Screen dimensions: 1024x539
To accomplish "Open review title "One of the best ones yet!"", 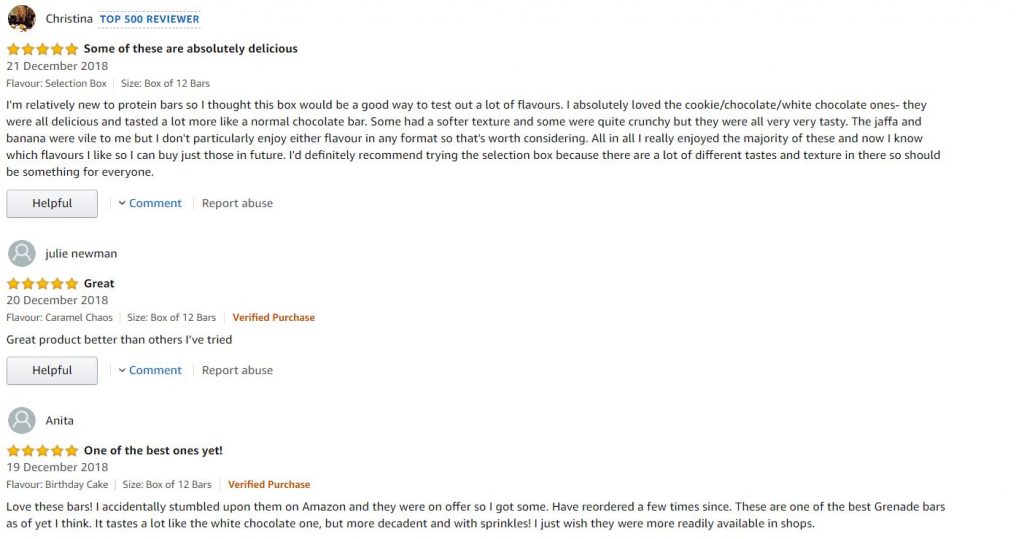I will (x=153, y=451).
